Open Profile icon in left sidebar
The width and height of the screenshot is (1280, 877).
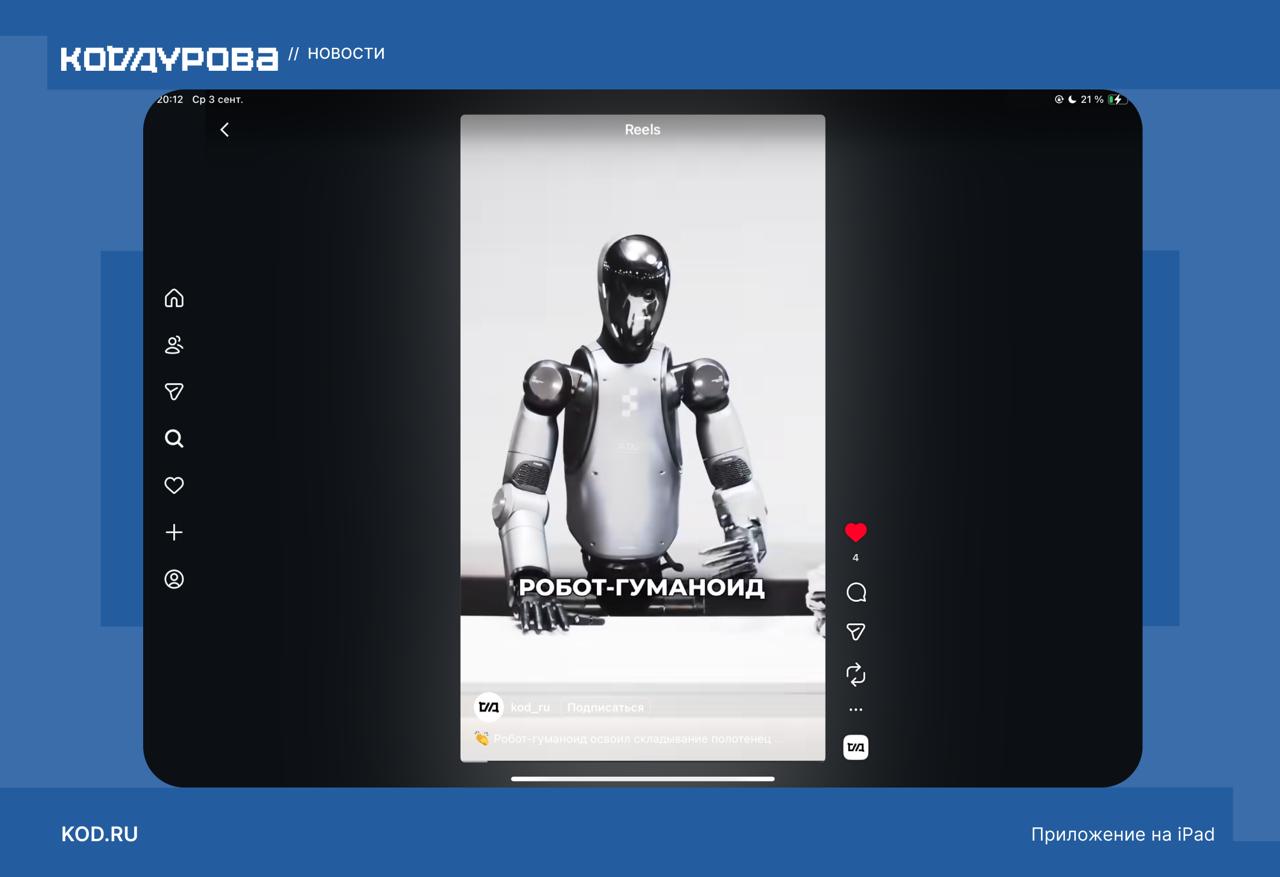(174, 579)
